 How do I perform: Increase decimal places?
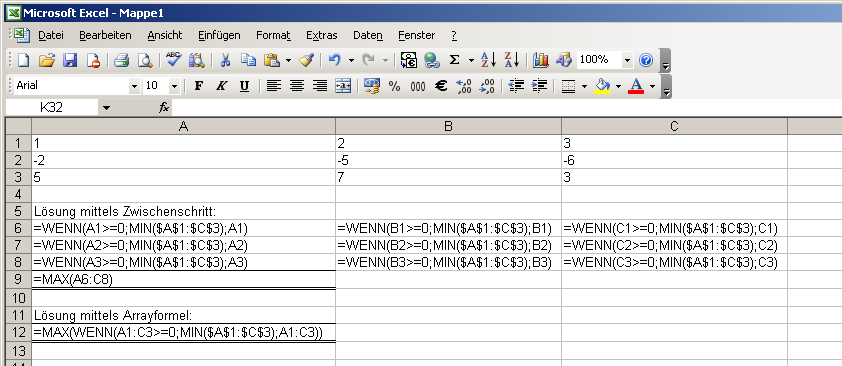[463, 86]
